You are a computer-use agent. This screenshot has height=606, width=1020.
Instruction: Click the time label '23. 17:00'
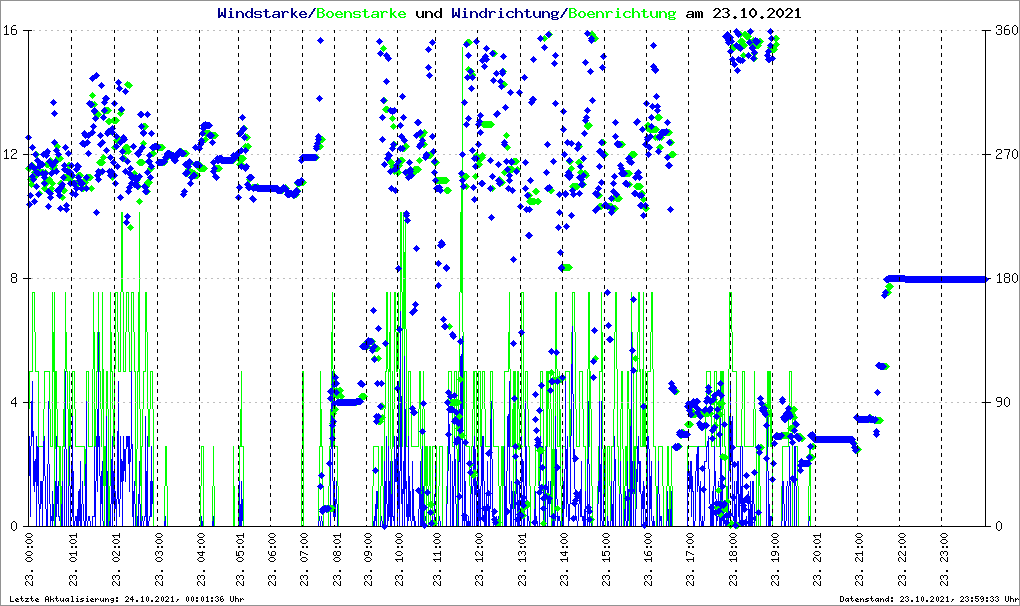point(690,559)
